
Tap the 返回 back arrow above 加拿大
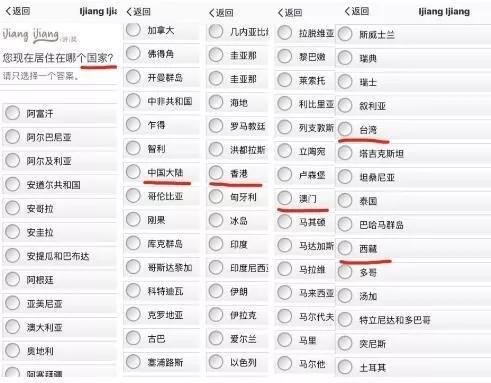coord(139,12)
